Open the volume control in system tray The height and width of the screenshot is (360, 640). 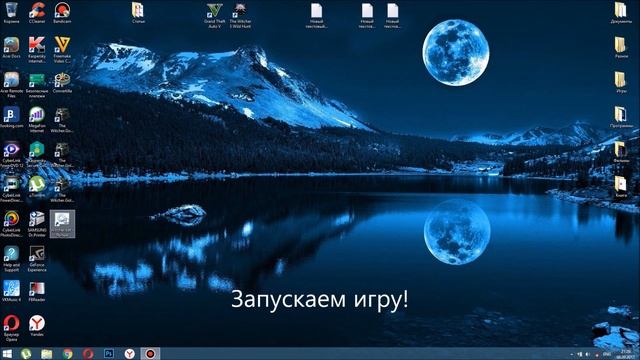(x=588, y=354)
